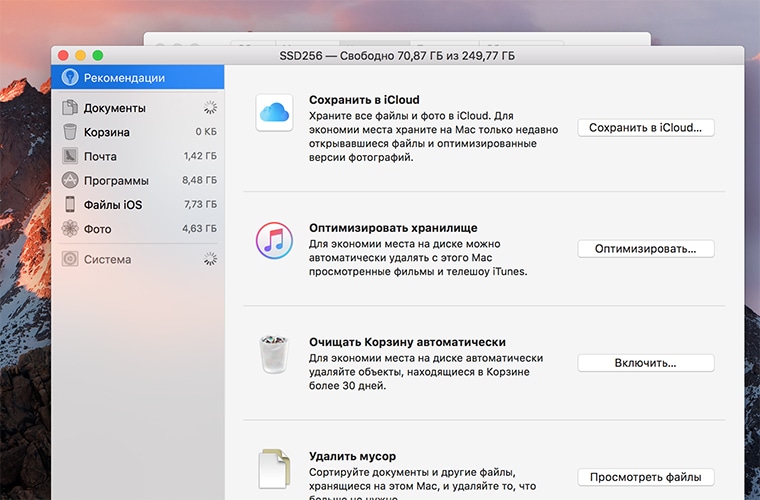
Task: Open the Программы category
Action: [138, 180]
